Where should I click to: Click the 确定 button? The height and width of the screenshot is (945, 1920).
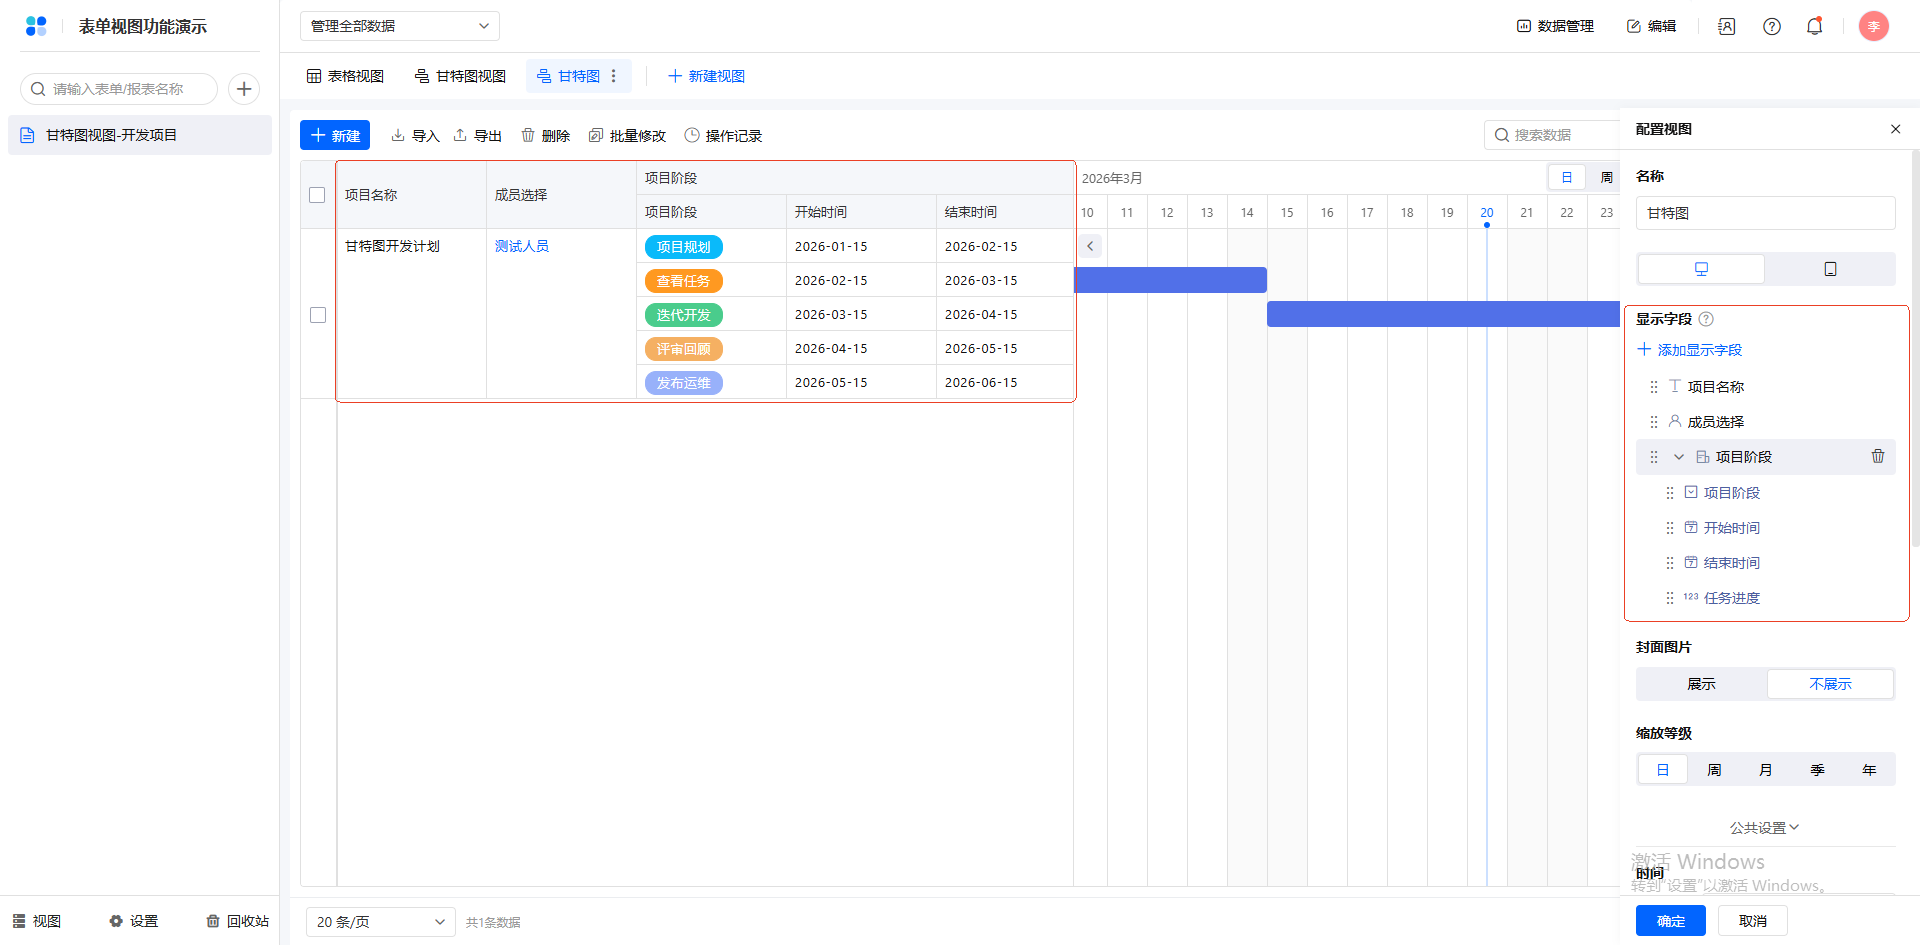(x=1670, y=921)
